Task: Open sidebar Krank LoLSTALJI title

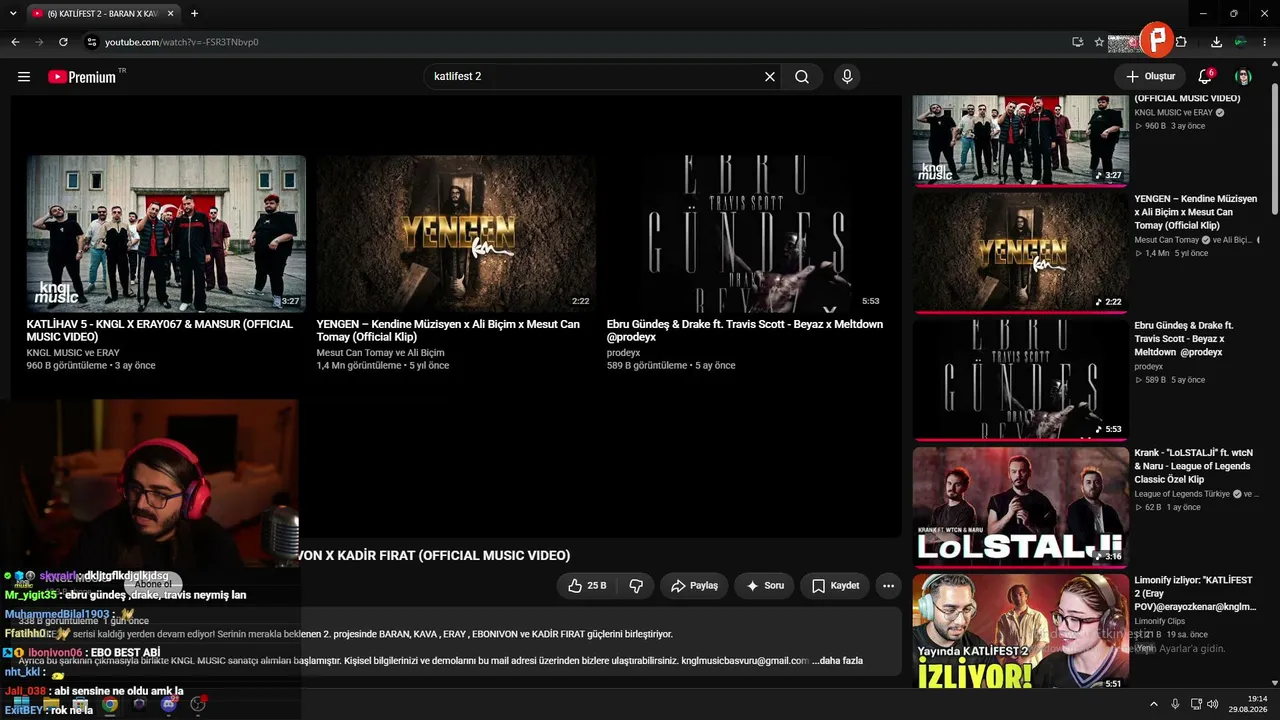Action: pyautogui.click(x=1193, y=466)
